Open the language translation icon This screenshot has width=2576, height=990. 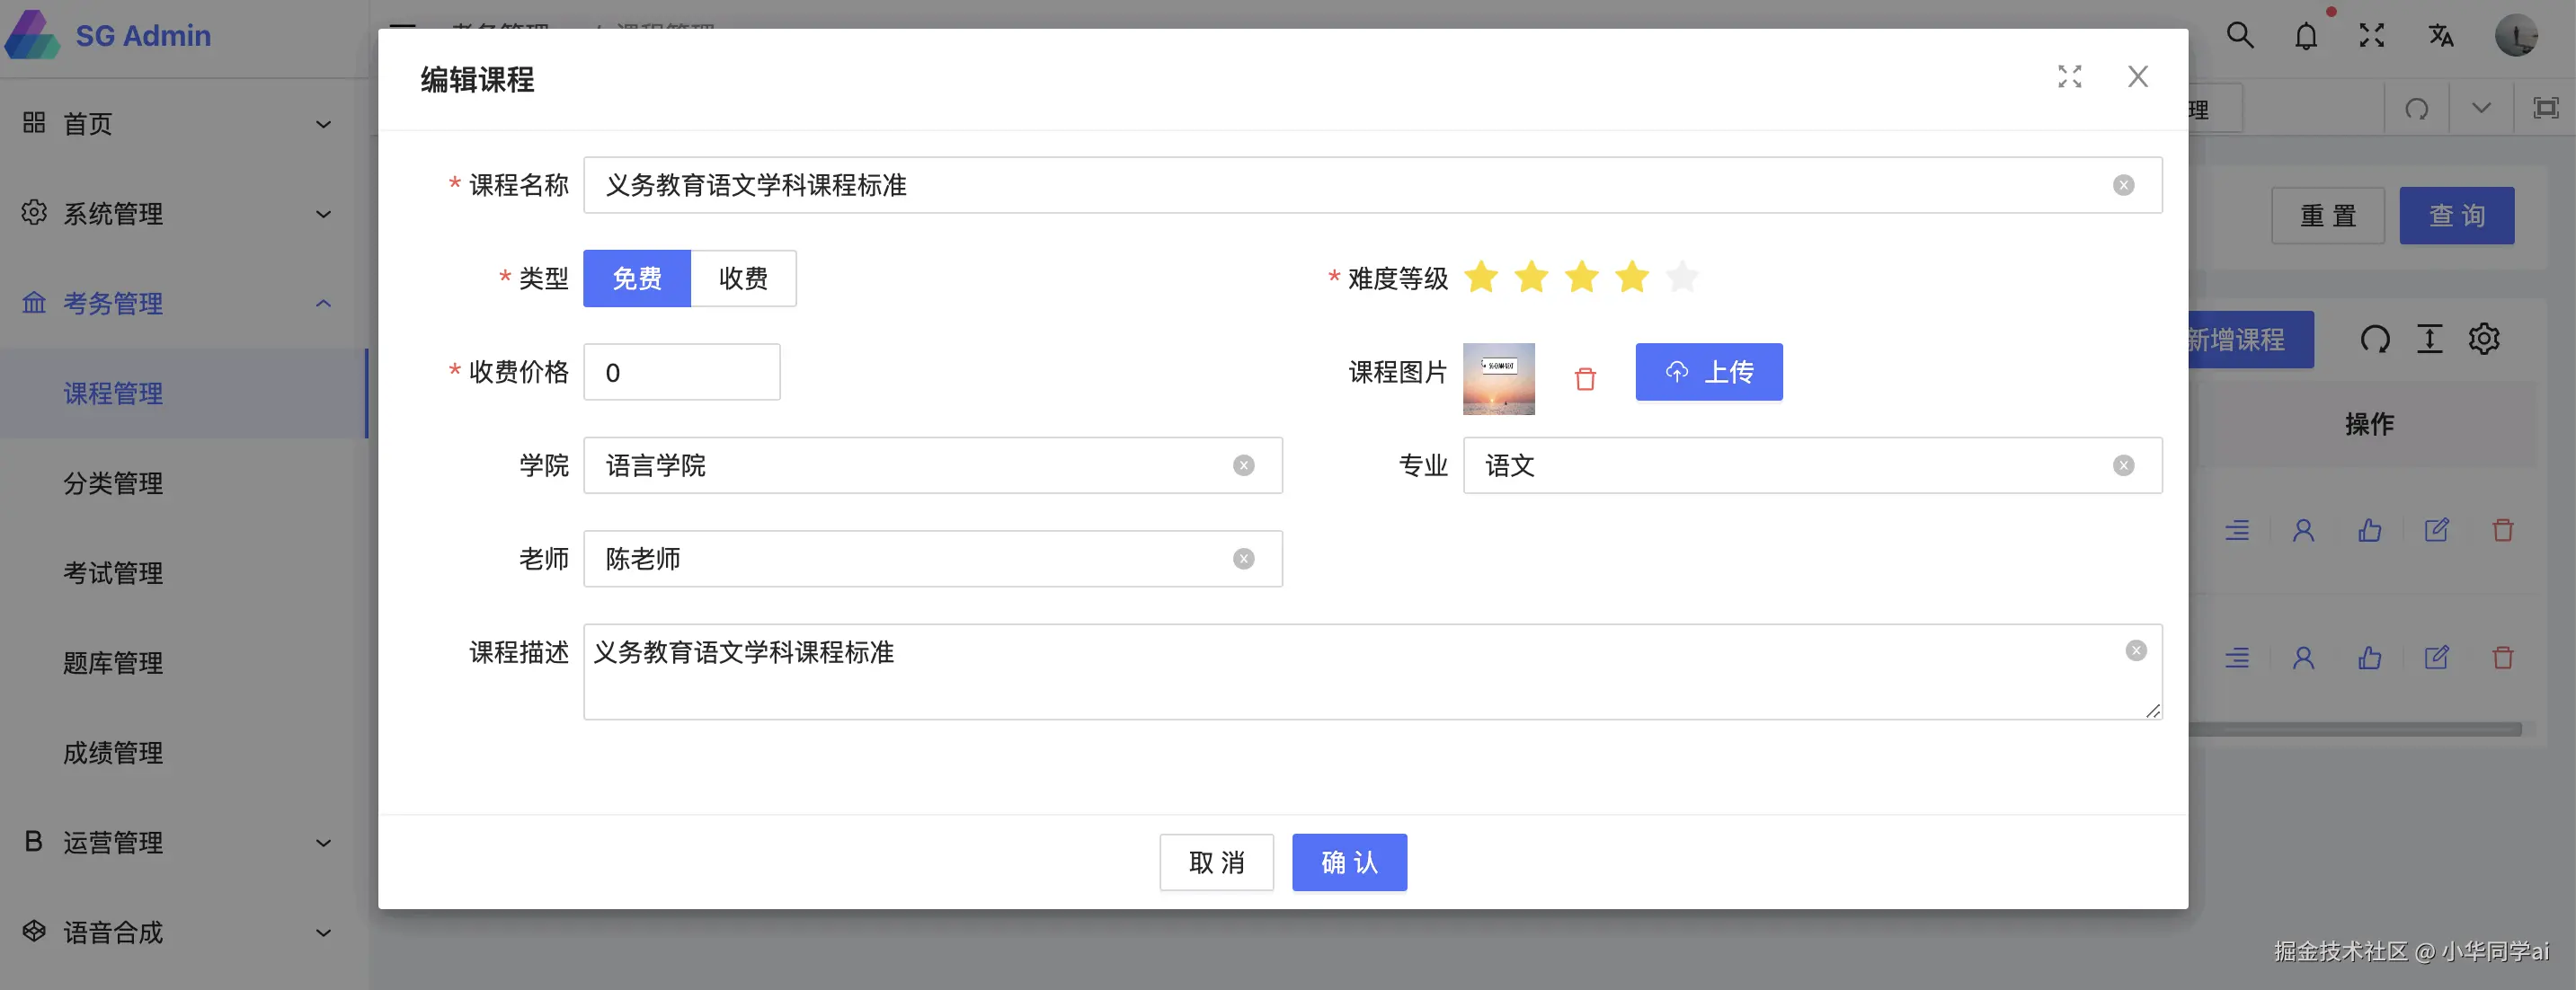coord(2440,36)
